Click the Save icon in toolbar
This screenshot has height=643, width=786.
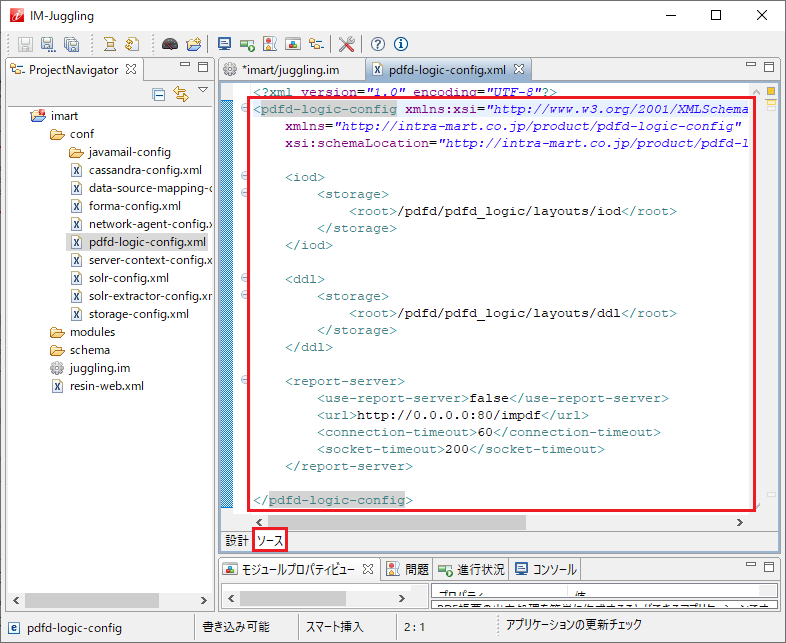pos(24,44)
